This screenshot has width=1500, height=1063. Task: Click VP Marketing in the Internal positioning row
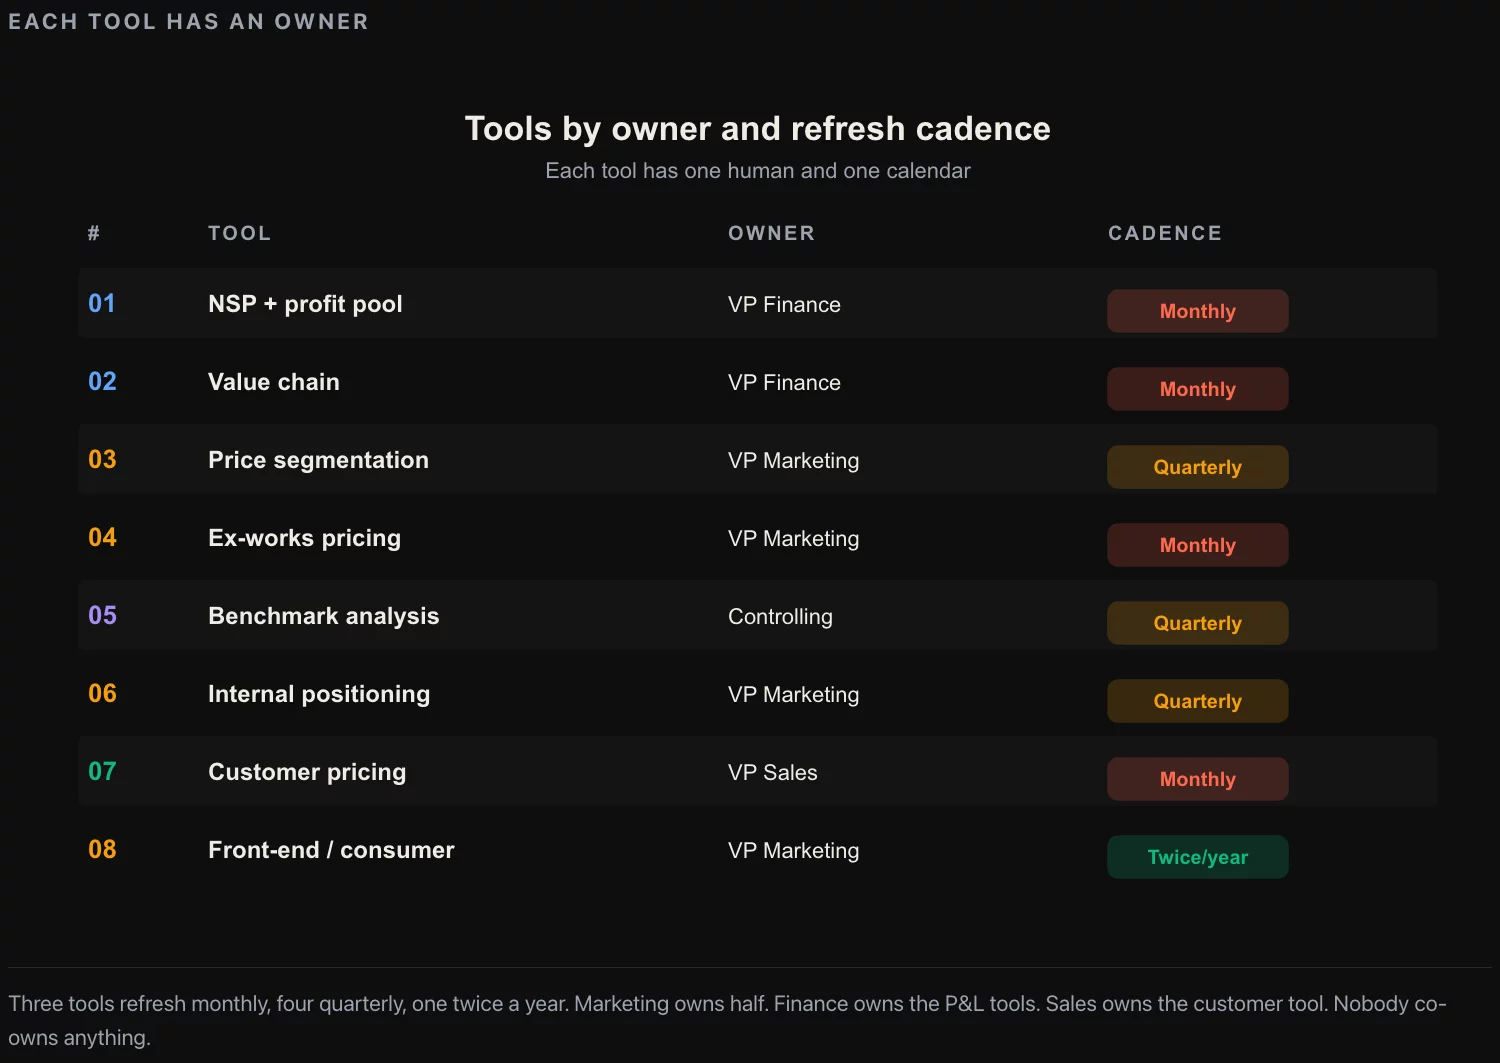click(793, 695)
